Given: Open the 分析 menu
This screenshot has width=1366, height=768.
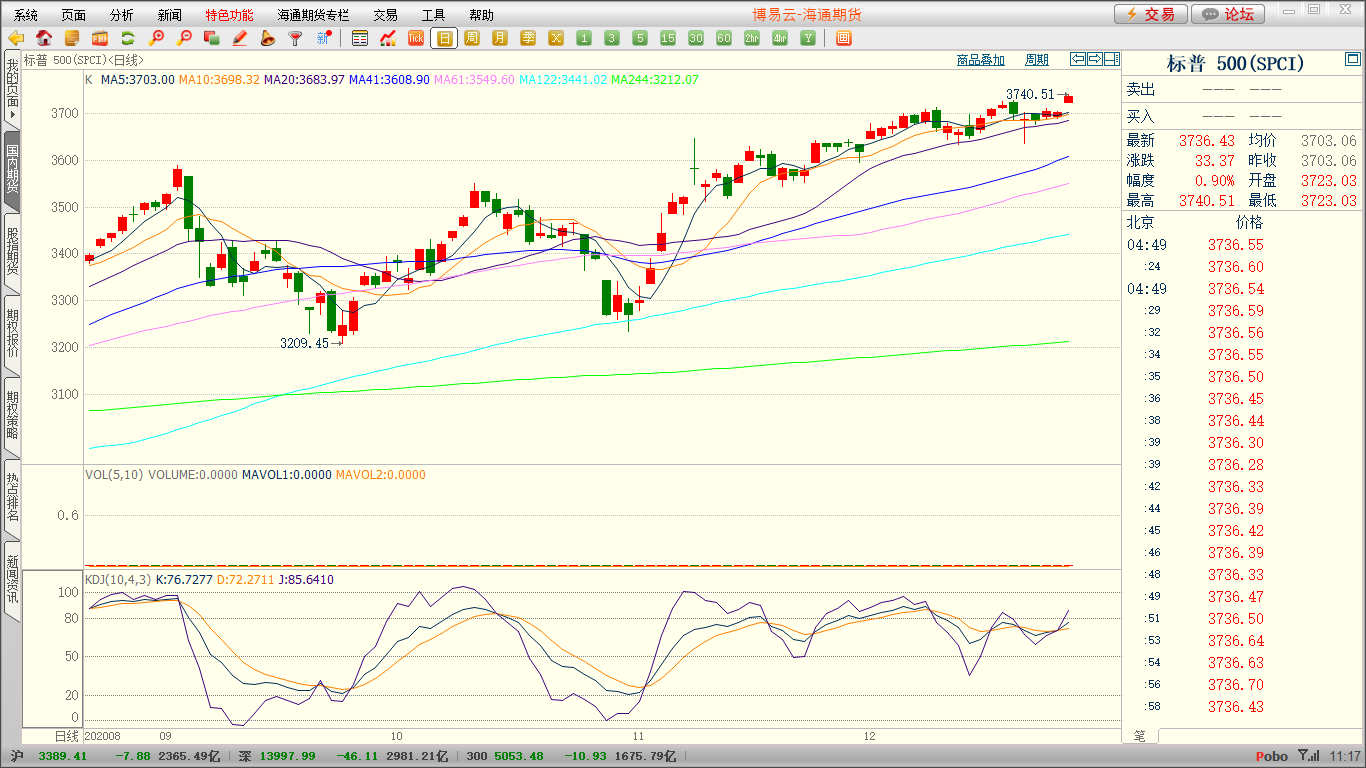Looking at the screenshot, I should click(122, 15).
